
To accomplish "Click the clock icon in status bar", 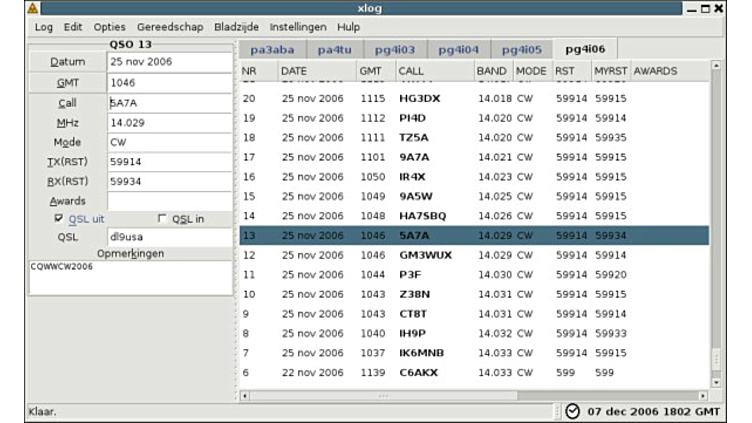I will pos(572,411).
